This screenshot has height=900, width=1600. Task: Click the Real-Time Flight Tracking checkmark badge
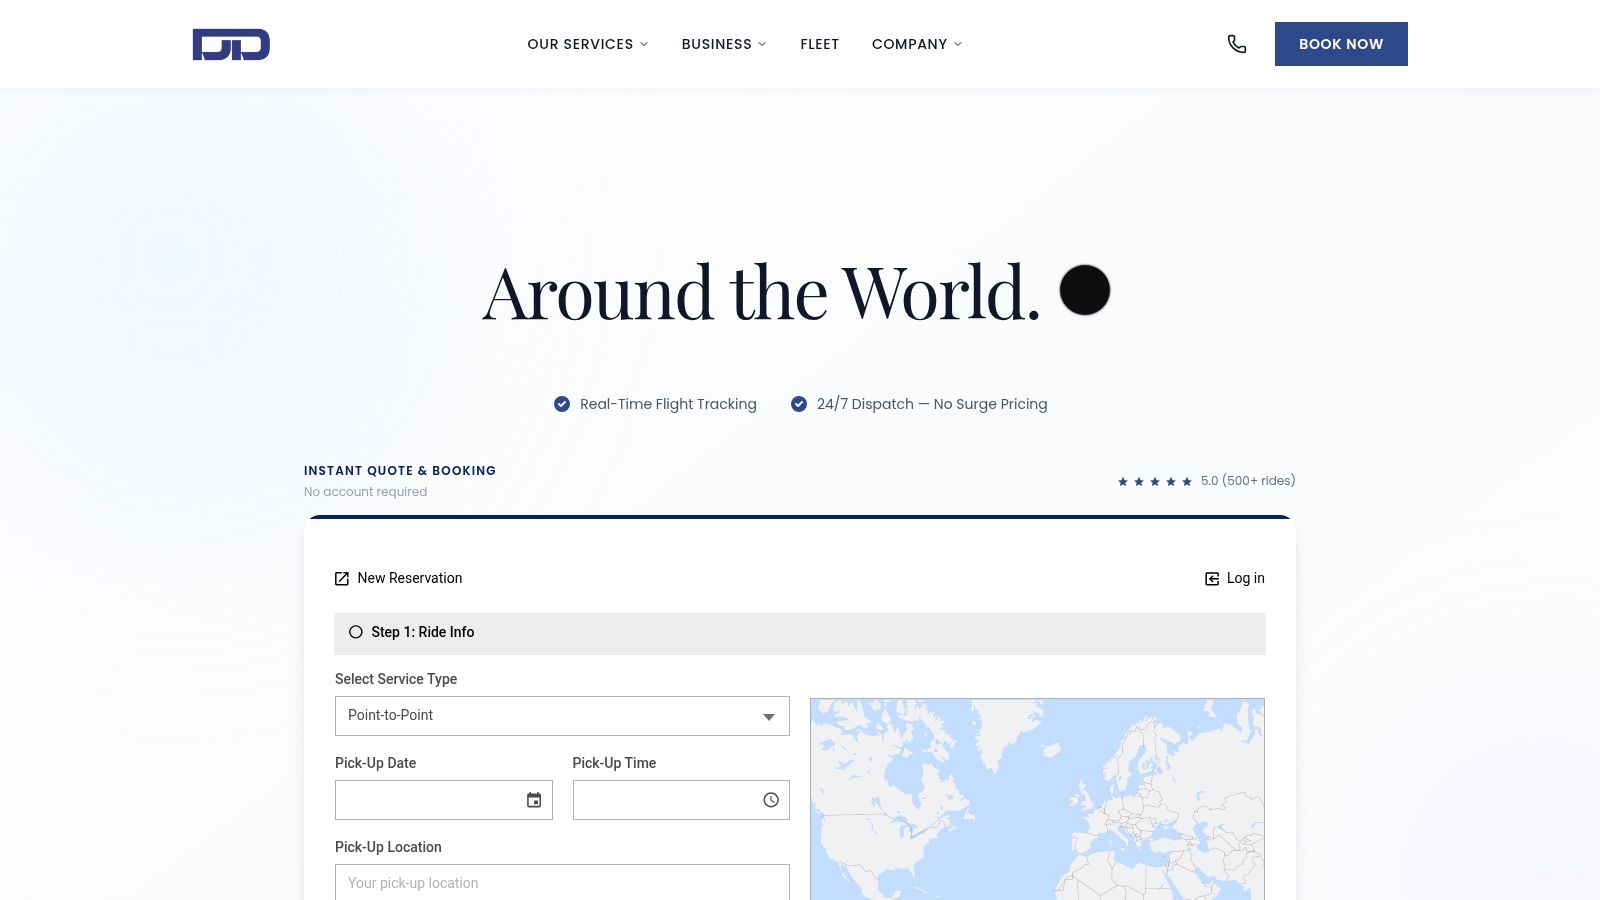pos(562,404)
